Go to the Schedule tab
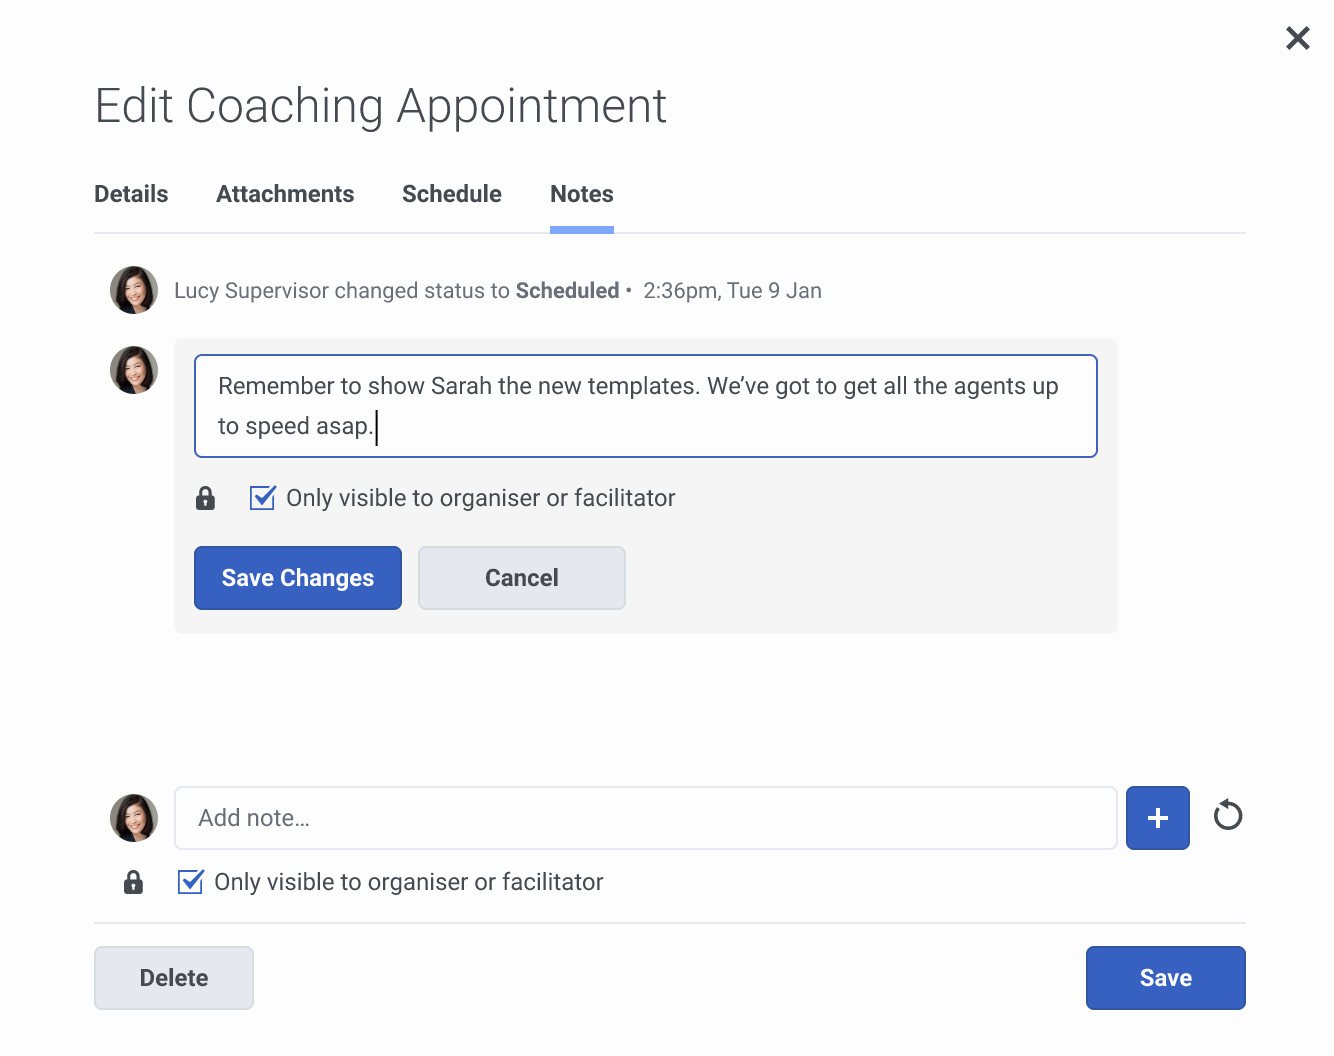 (452, 194)
